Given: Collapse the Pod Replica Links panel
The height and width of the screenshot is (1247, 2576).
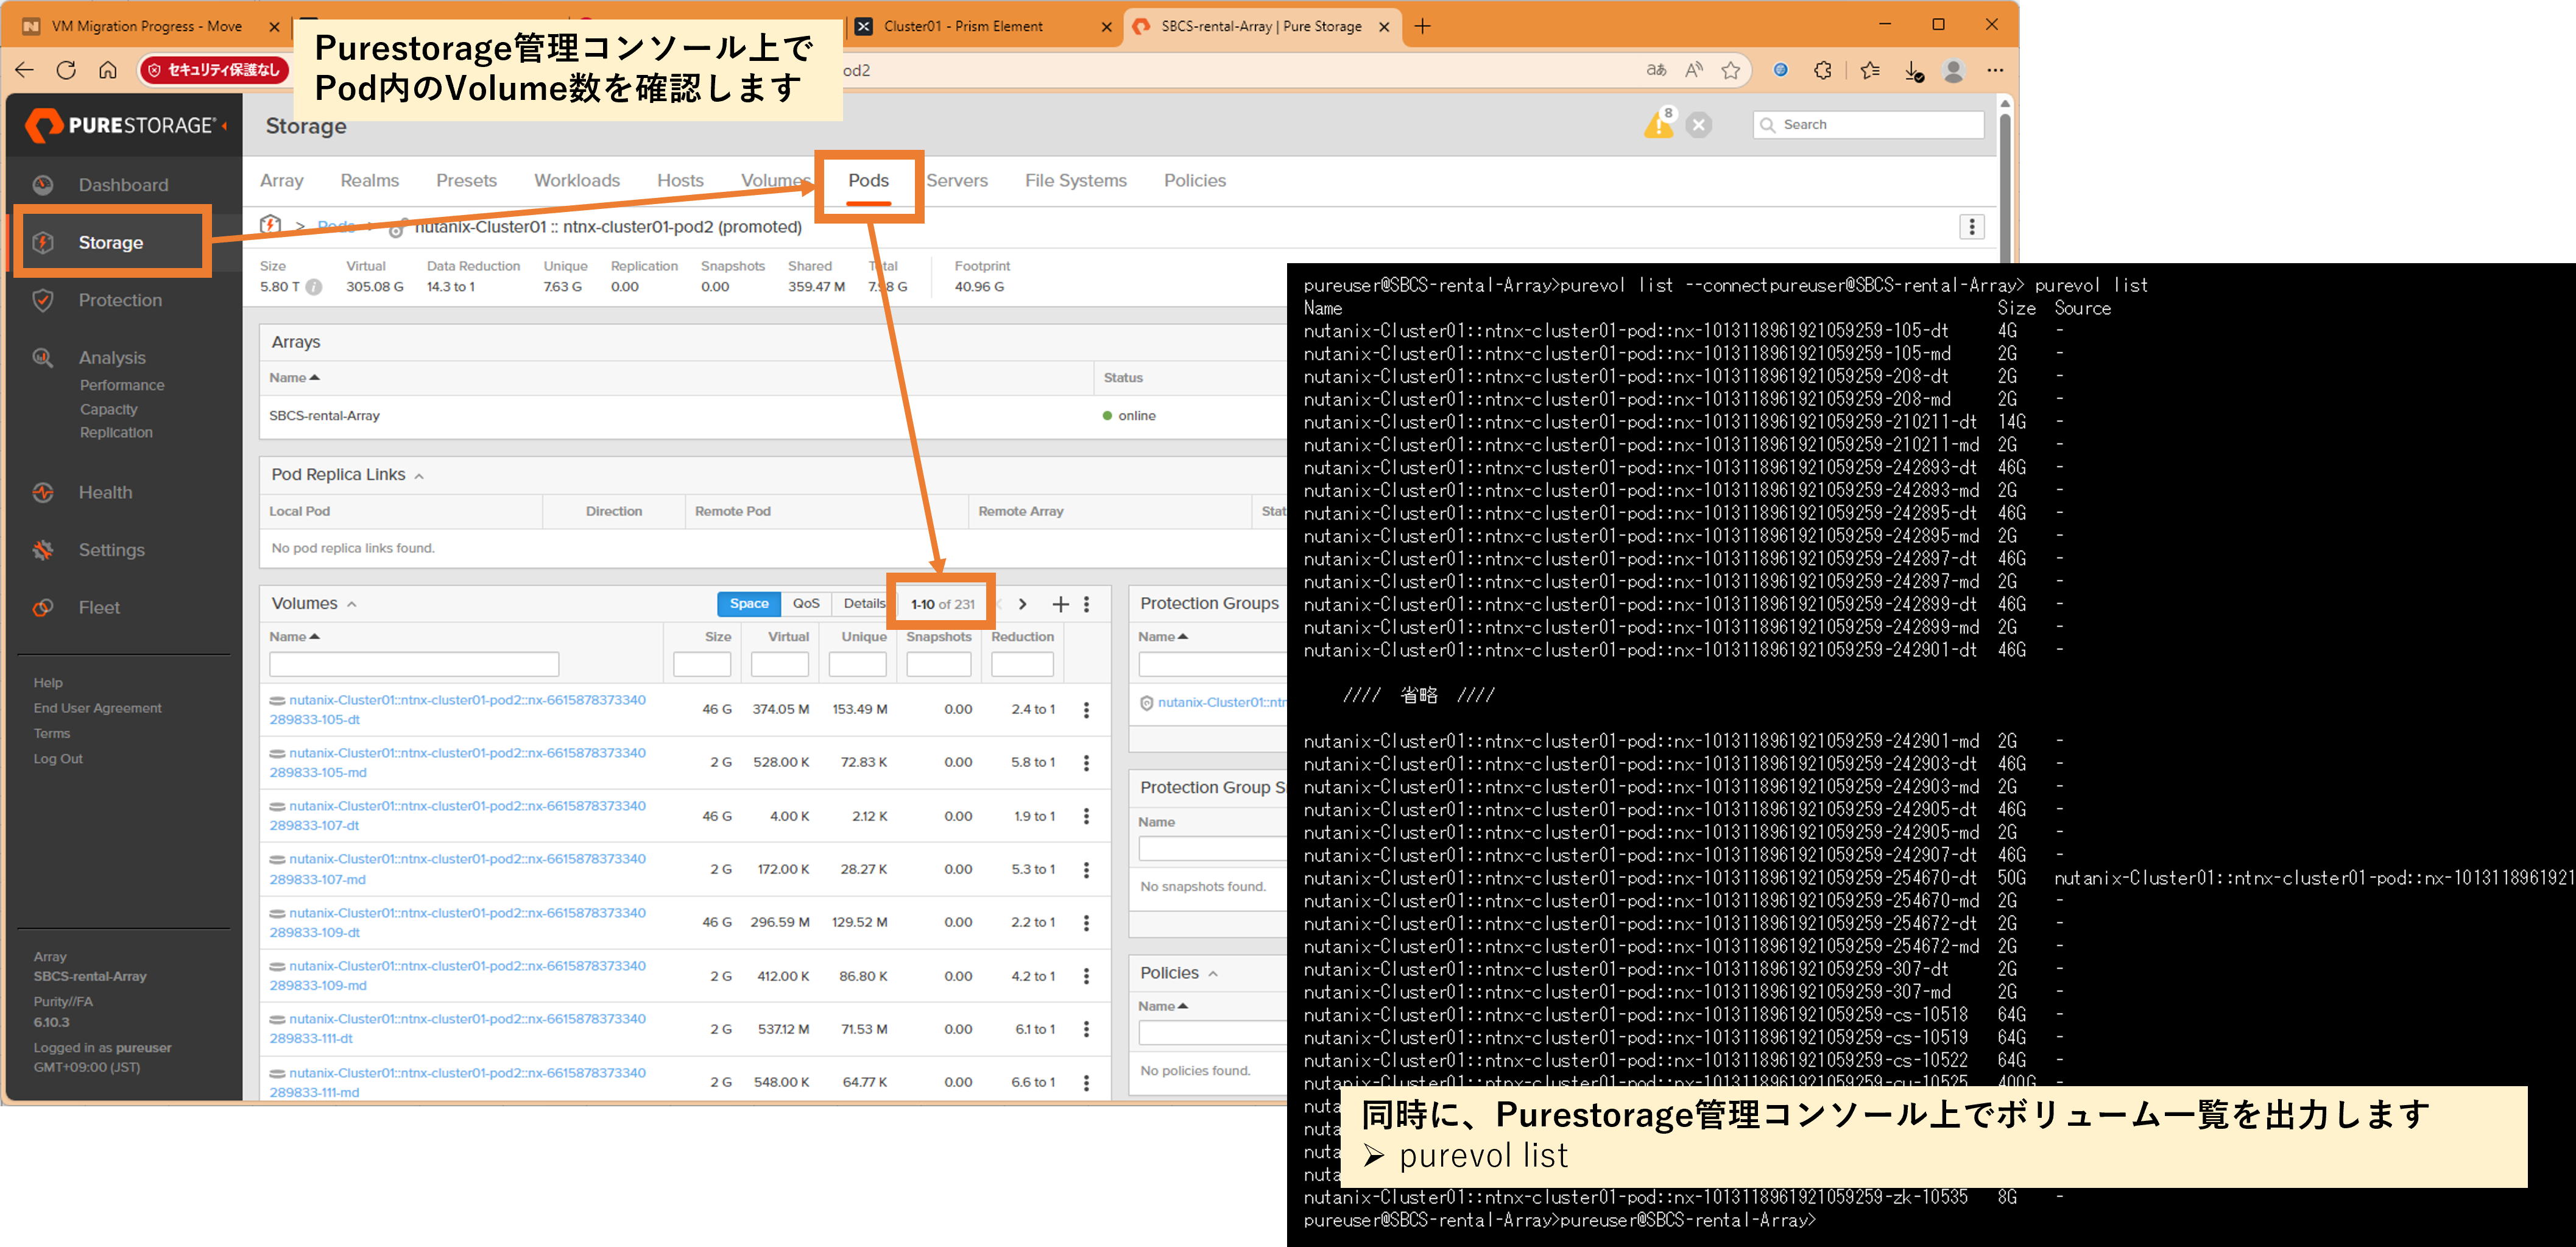Looking at the screenshot, I should 419,476.
